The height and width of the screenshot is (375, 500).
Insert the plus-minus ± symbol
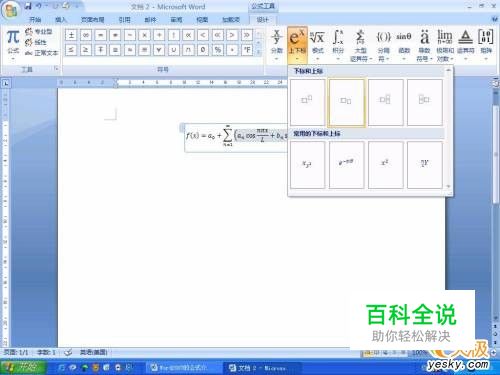click(x=71, y=35)
